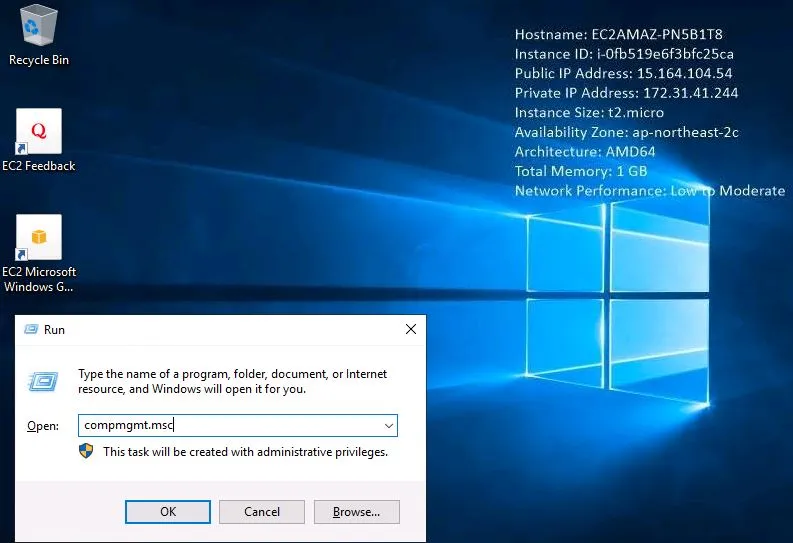The height and width of the screenshot is (543, 793).
Task: Open the Browse... file picker
Action: point(356,512)
